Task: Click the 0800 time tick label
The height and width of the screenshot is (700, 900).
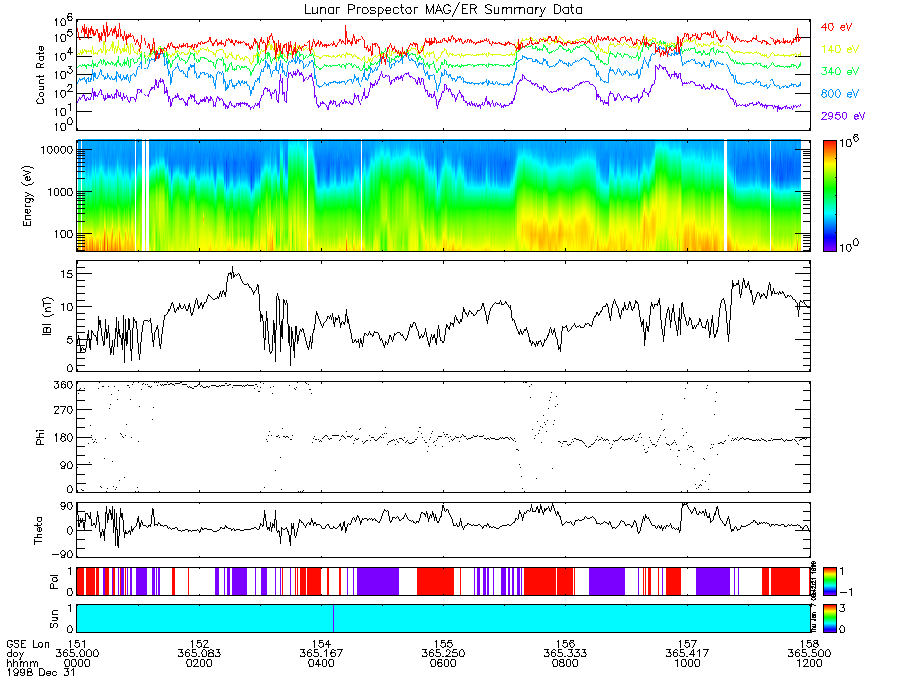Action: click(565, 663)
